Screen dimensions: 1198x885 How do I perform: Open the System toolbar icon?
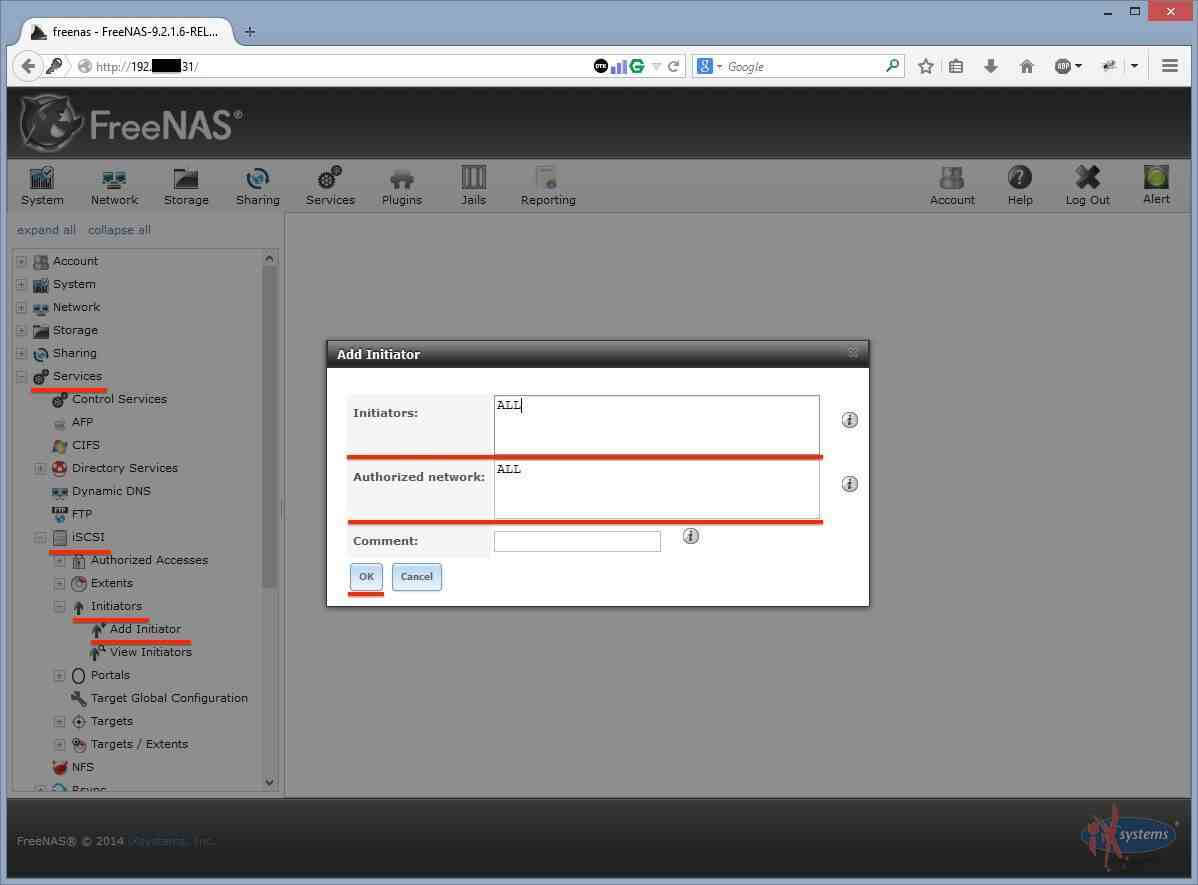click(42, 186)
